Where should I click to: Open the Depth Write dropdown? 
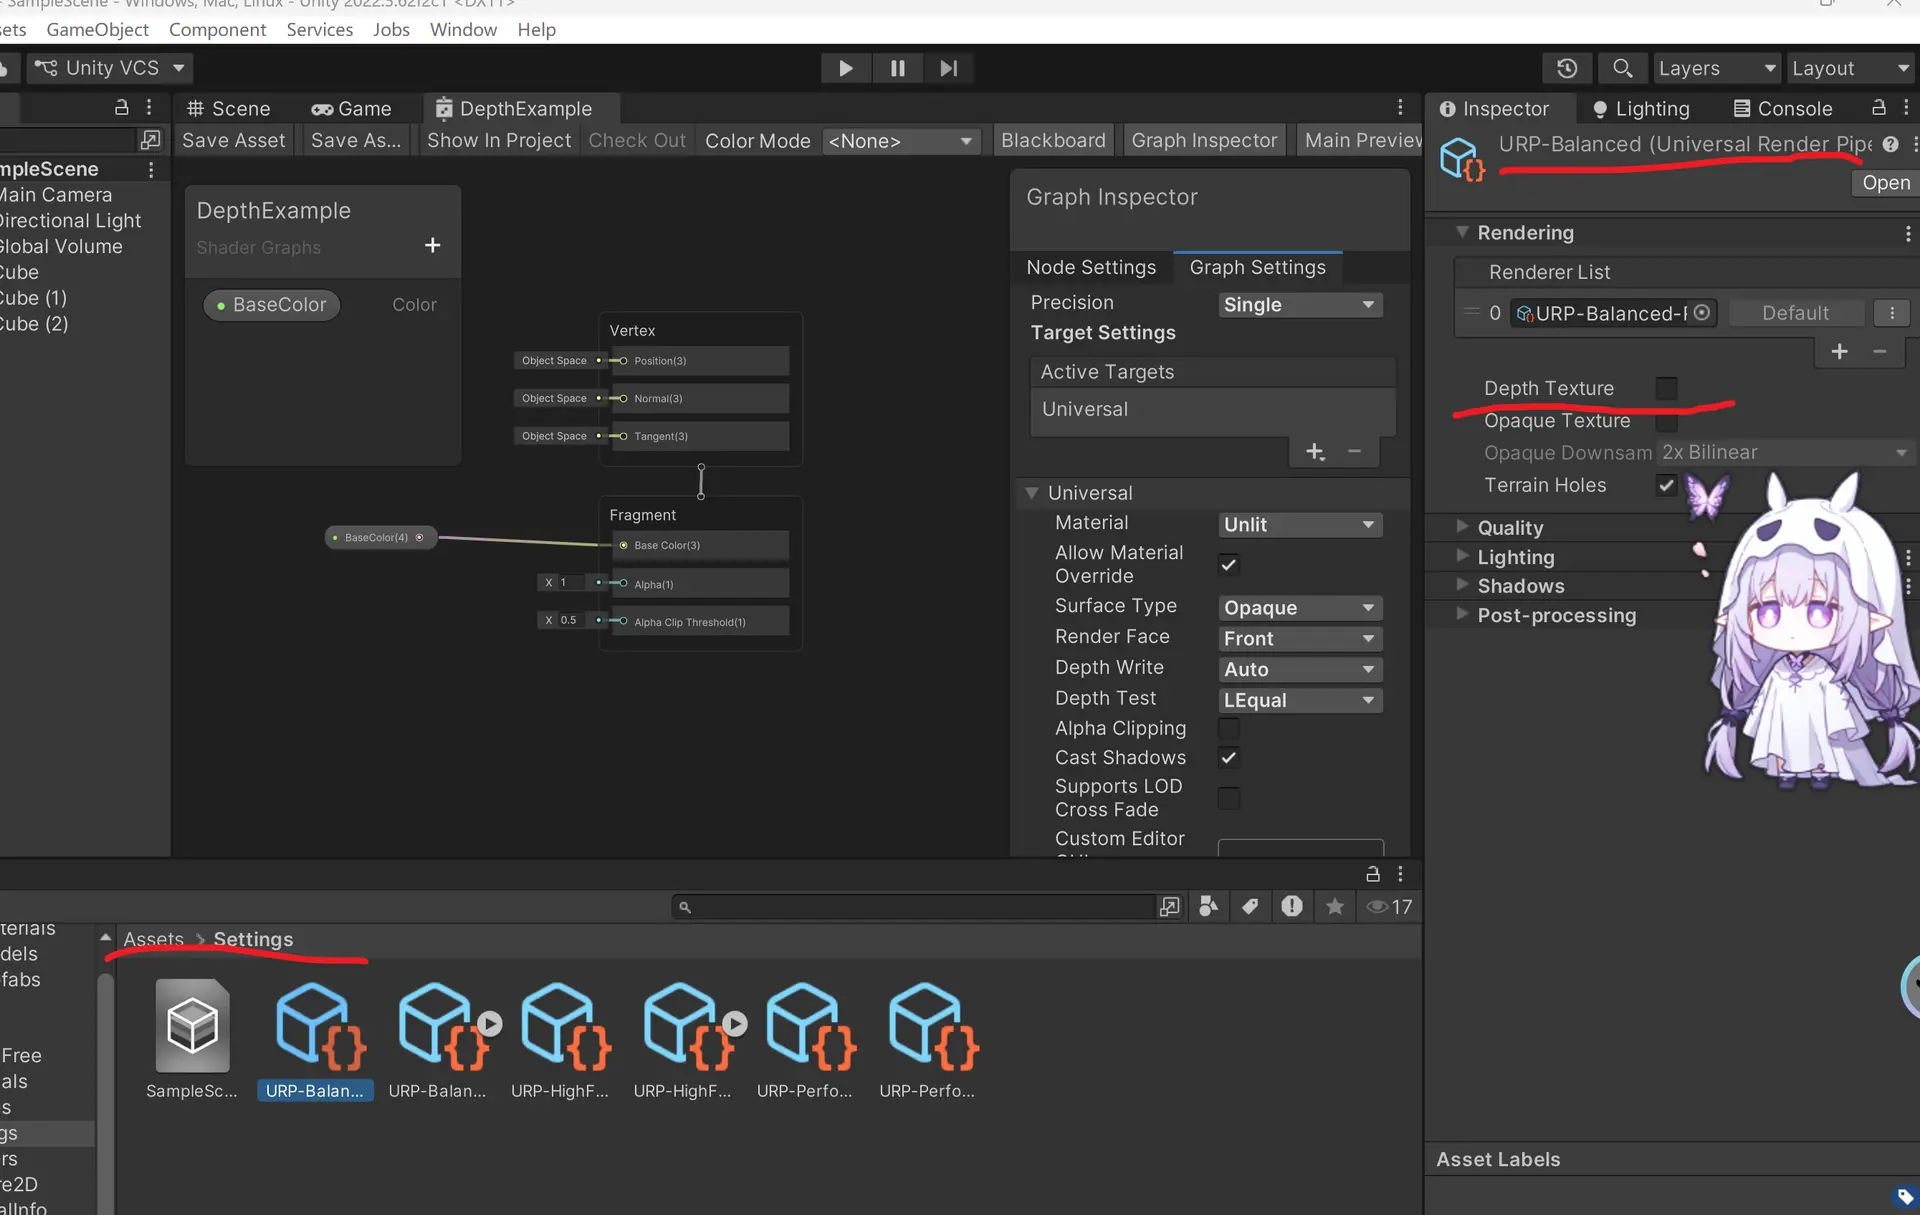[x=1300, y=670]
